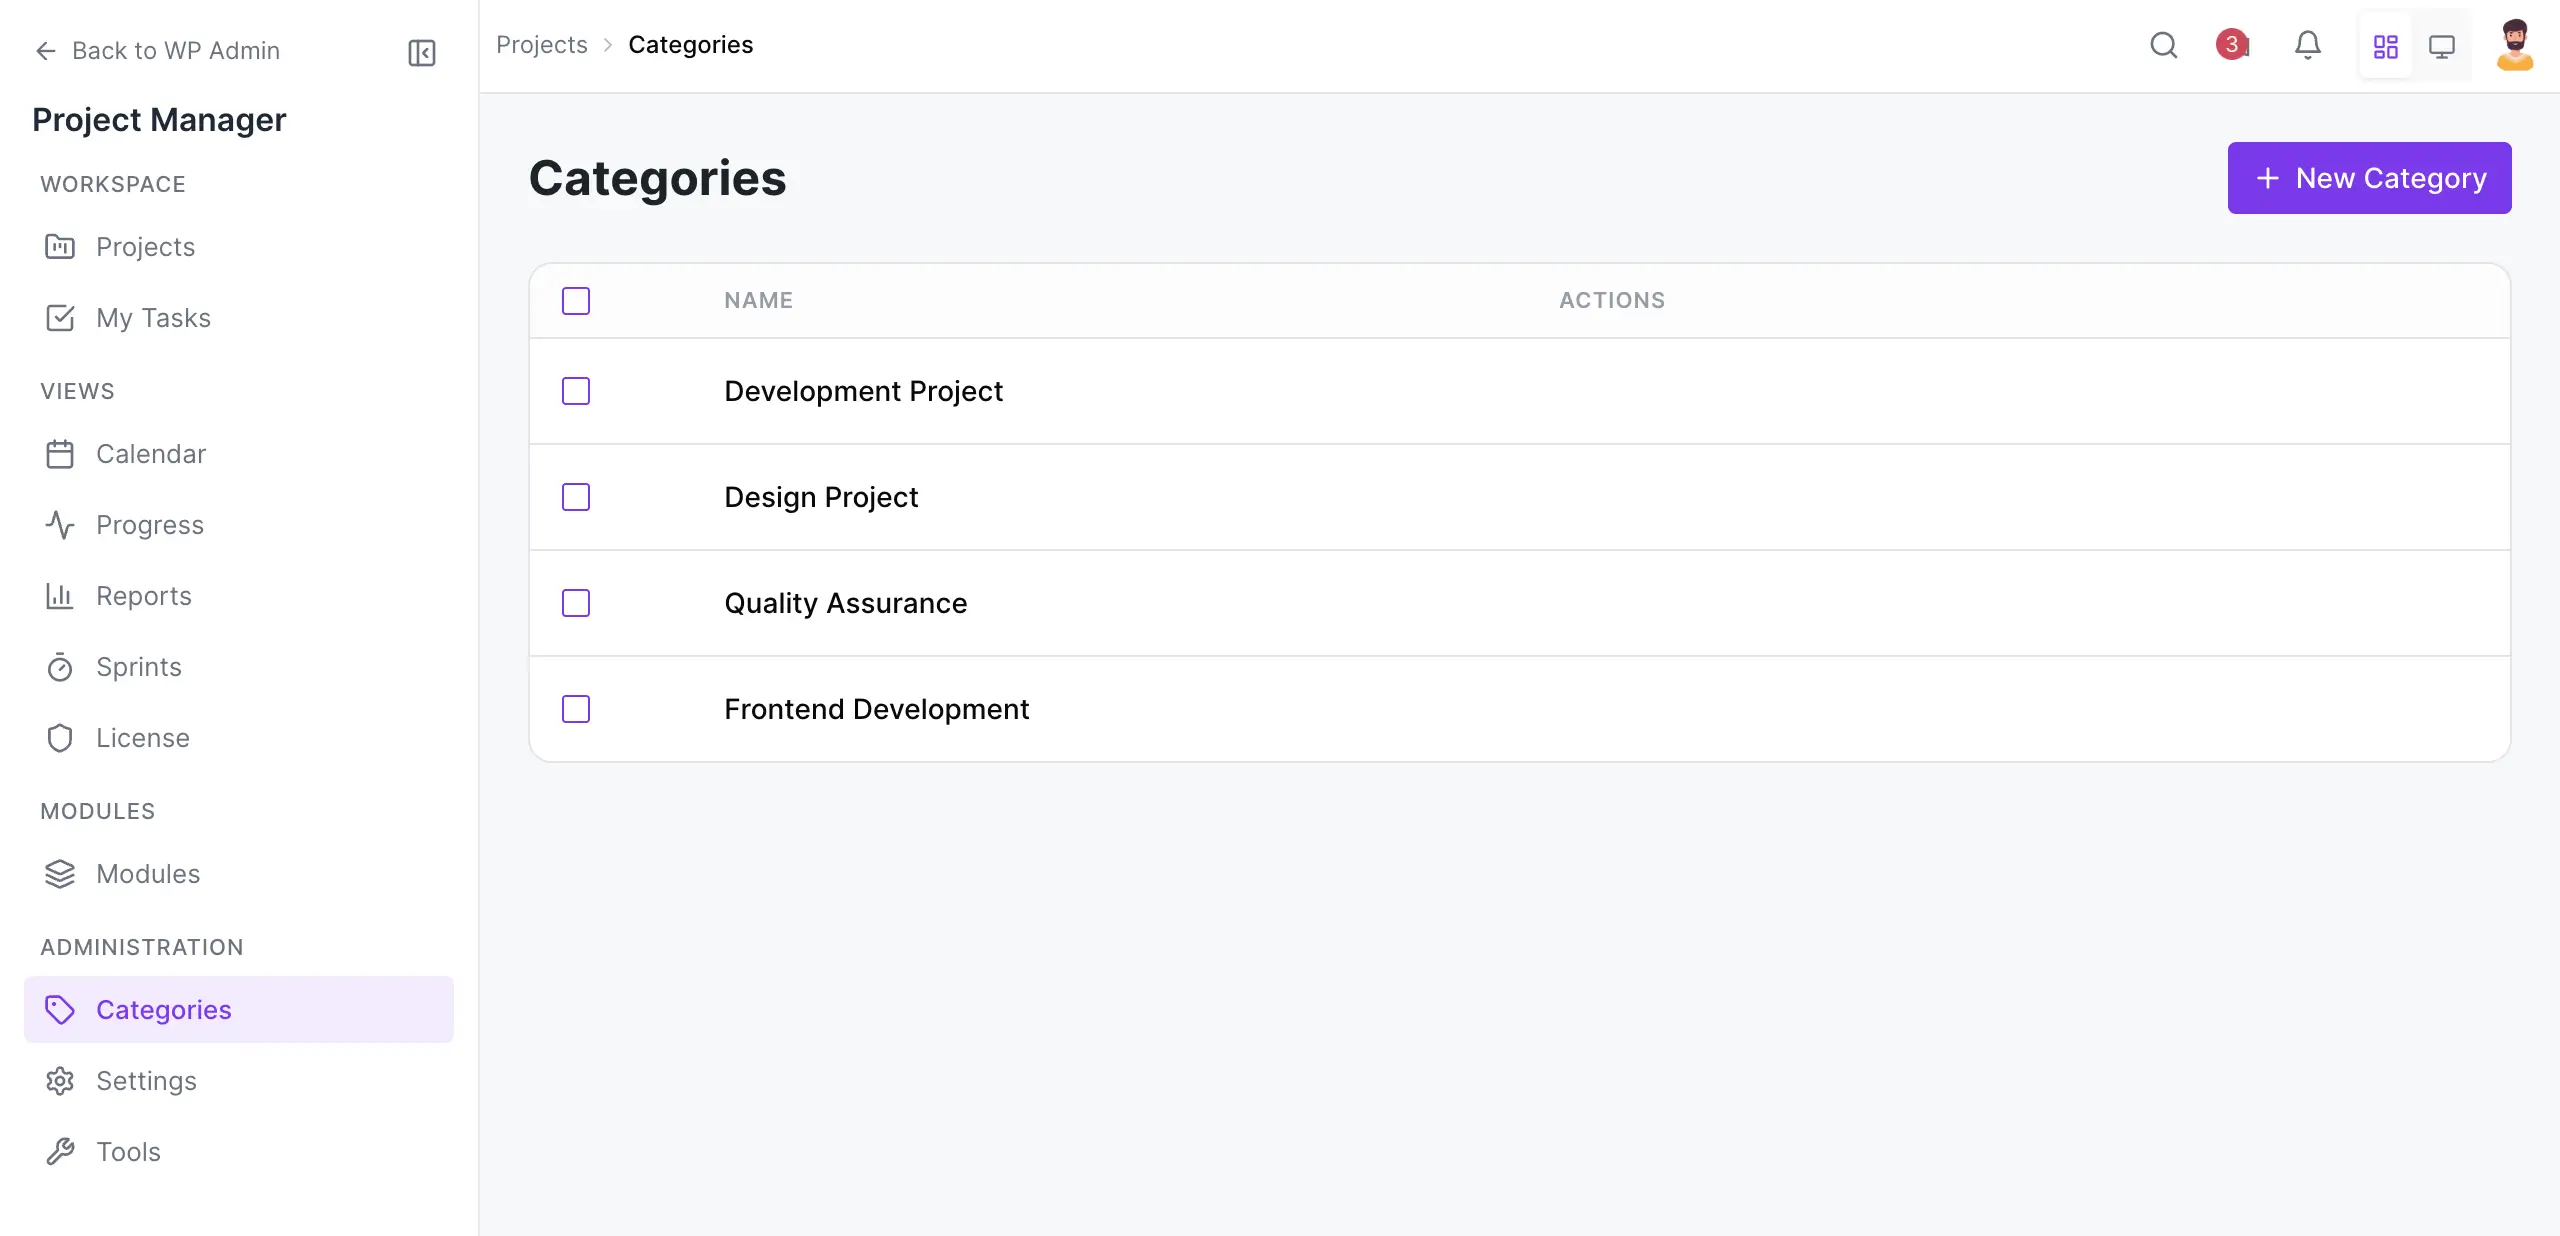This screenshot has width=2560, height=1236.
Task: Open your profile avatar menu
Action: (2516, 45)
